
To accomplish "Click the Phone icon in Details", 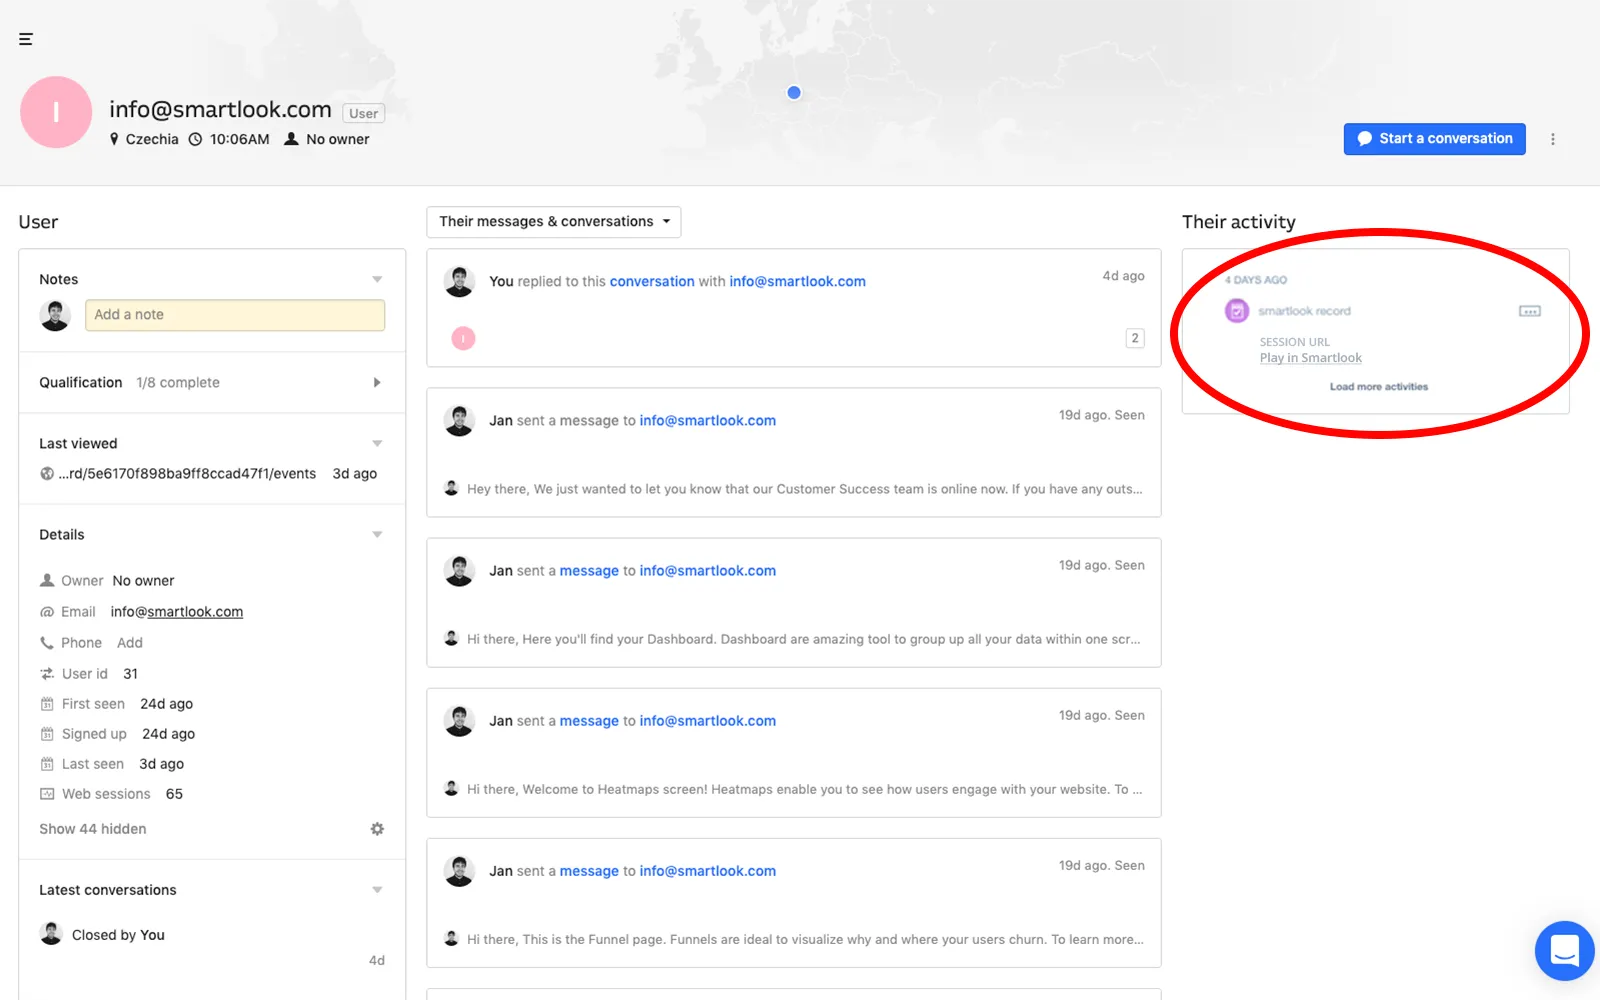I will point(47,643).
